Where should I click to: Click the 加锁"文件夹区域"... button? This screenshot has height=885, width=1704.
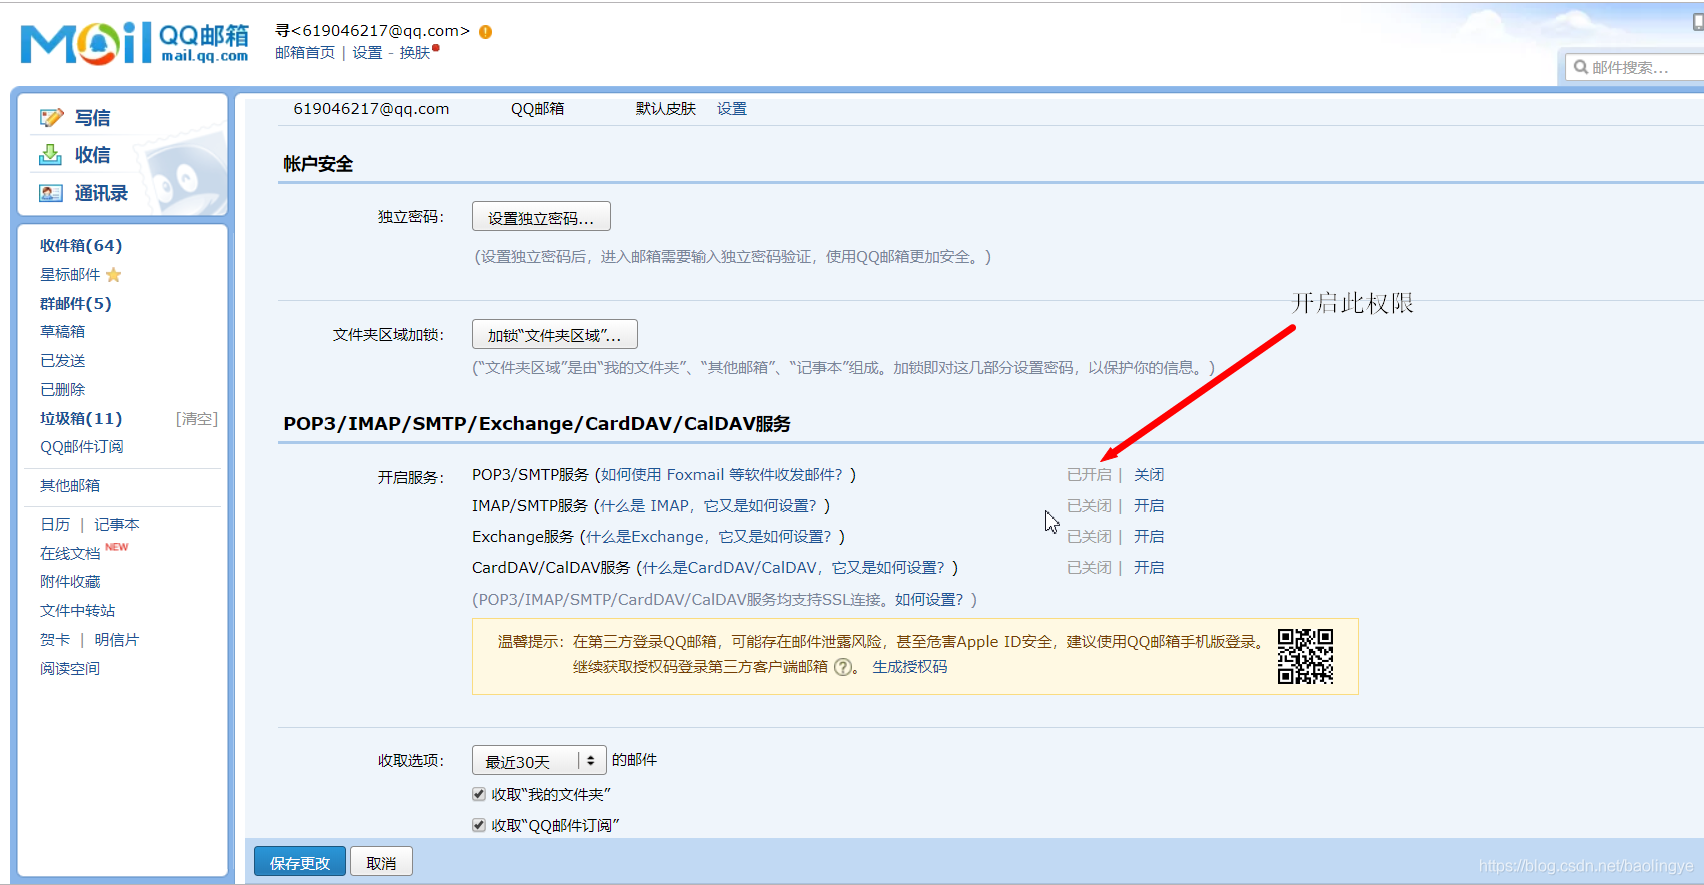point(555,334)
